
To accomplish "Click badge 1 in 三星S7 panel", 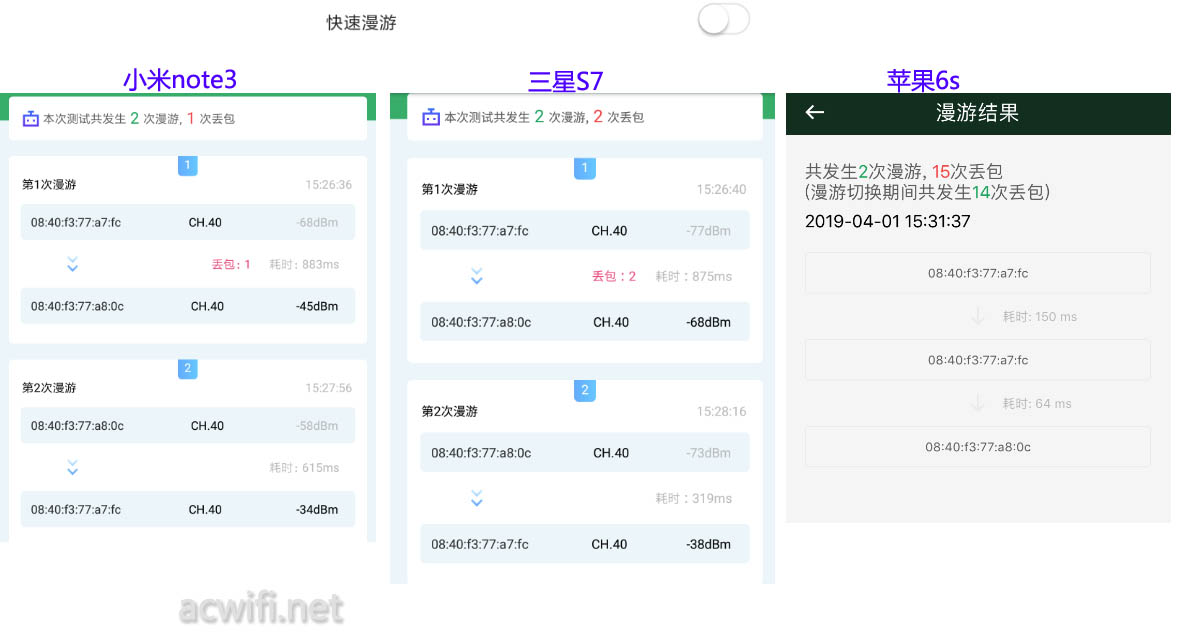I will (x=584, y=168).
